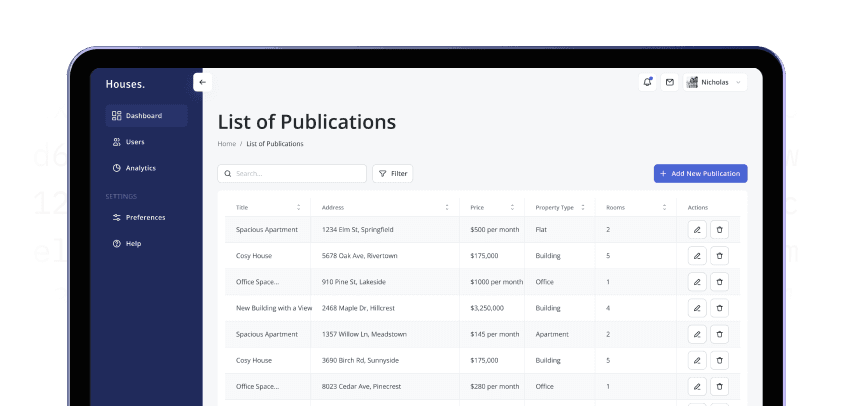Viewport: 851px width, 406px height.
Task: Delete the 3690 Birch Rd listing
Action: click(x=720, y=360)
